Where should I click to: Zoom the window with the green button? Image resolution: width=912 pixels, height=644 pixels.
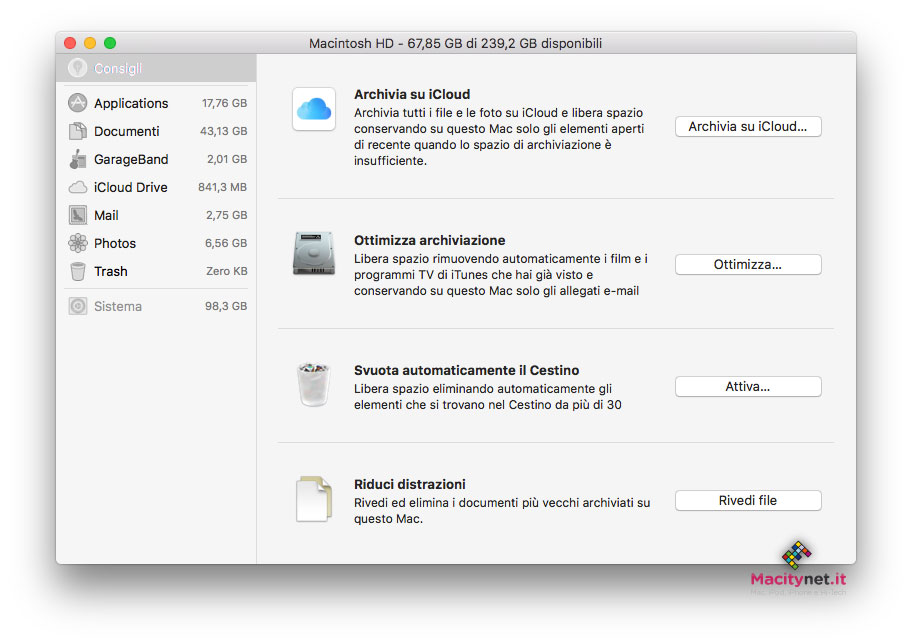click(x=110, y=43)
